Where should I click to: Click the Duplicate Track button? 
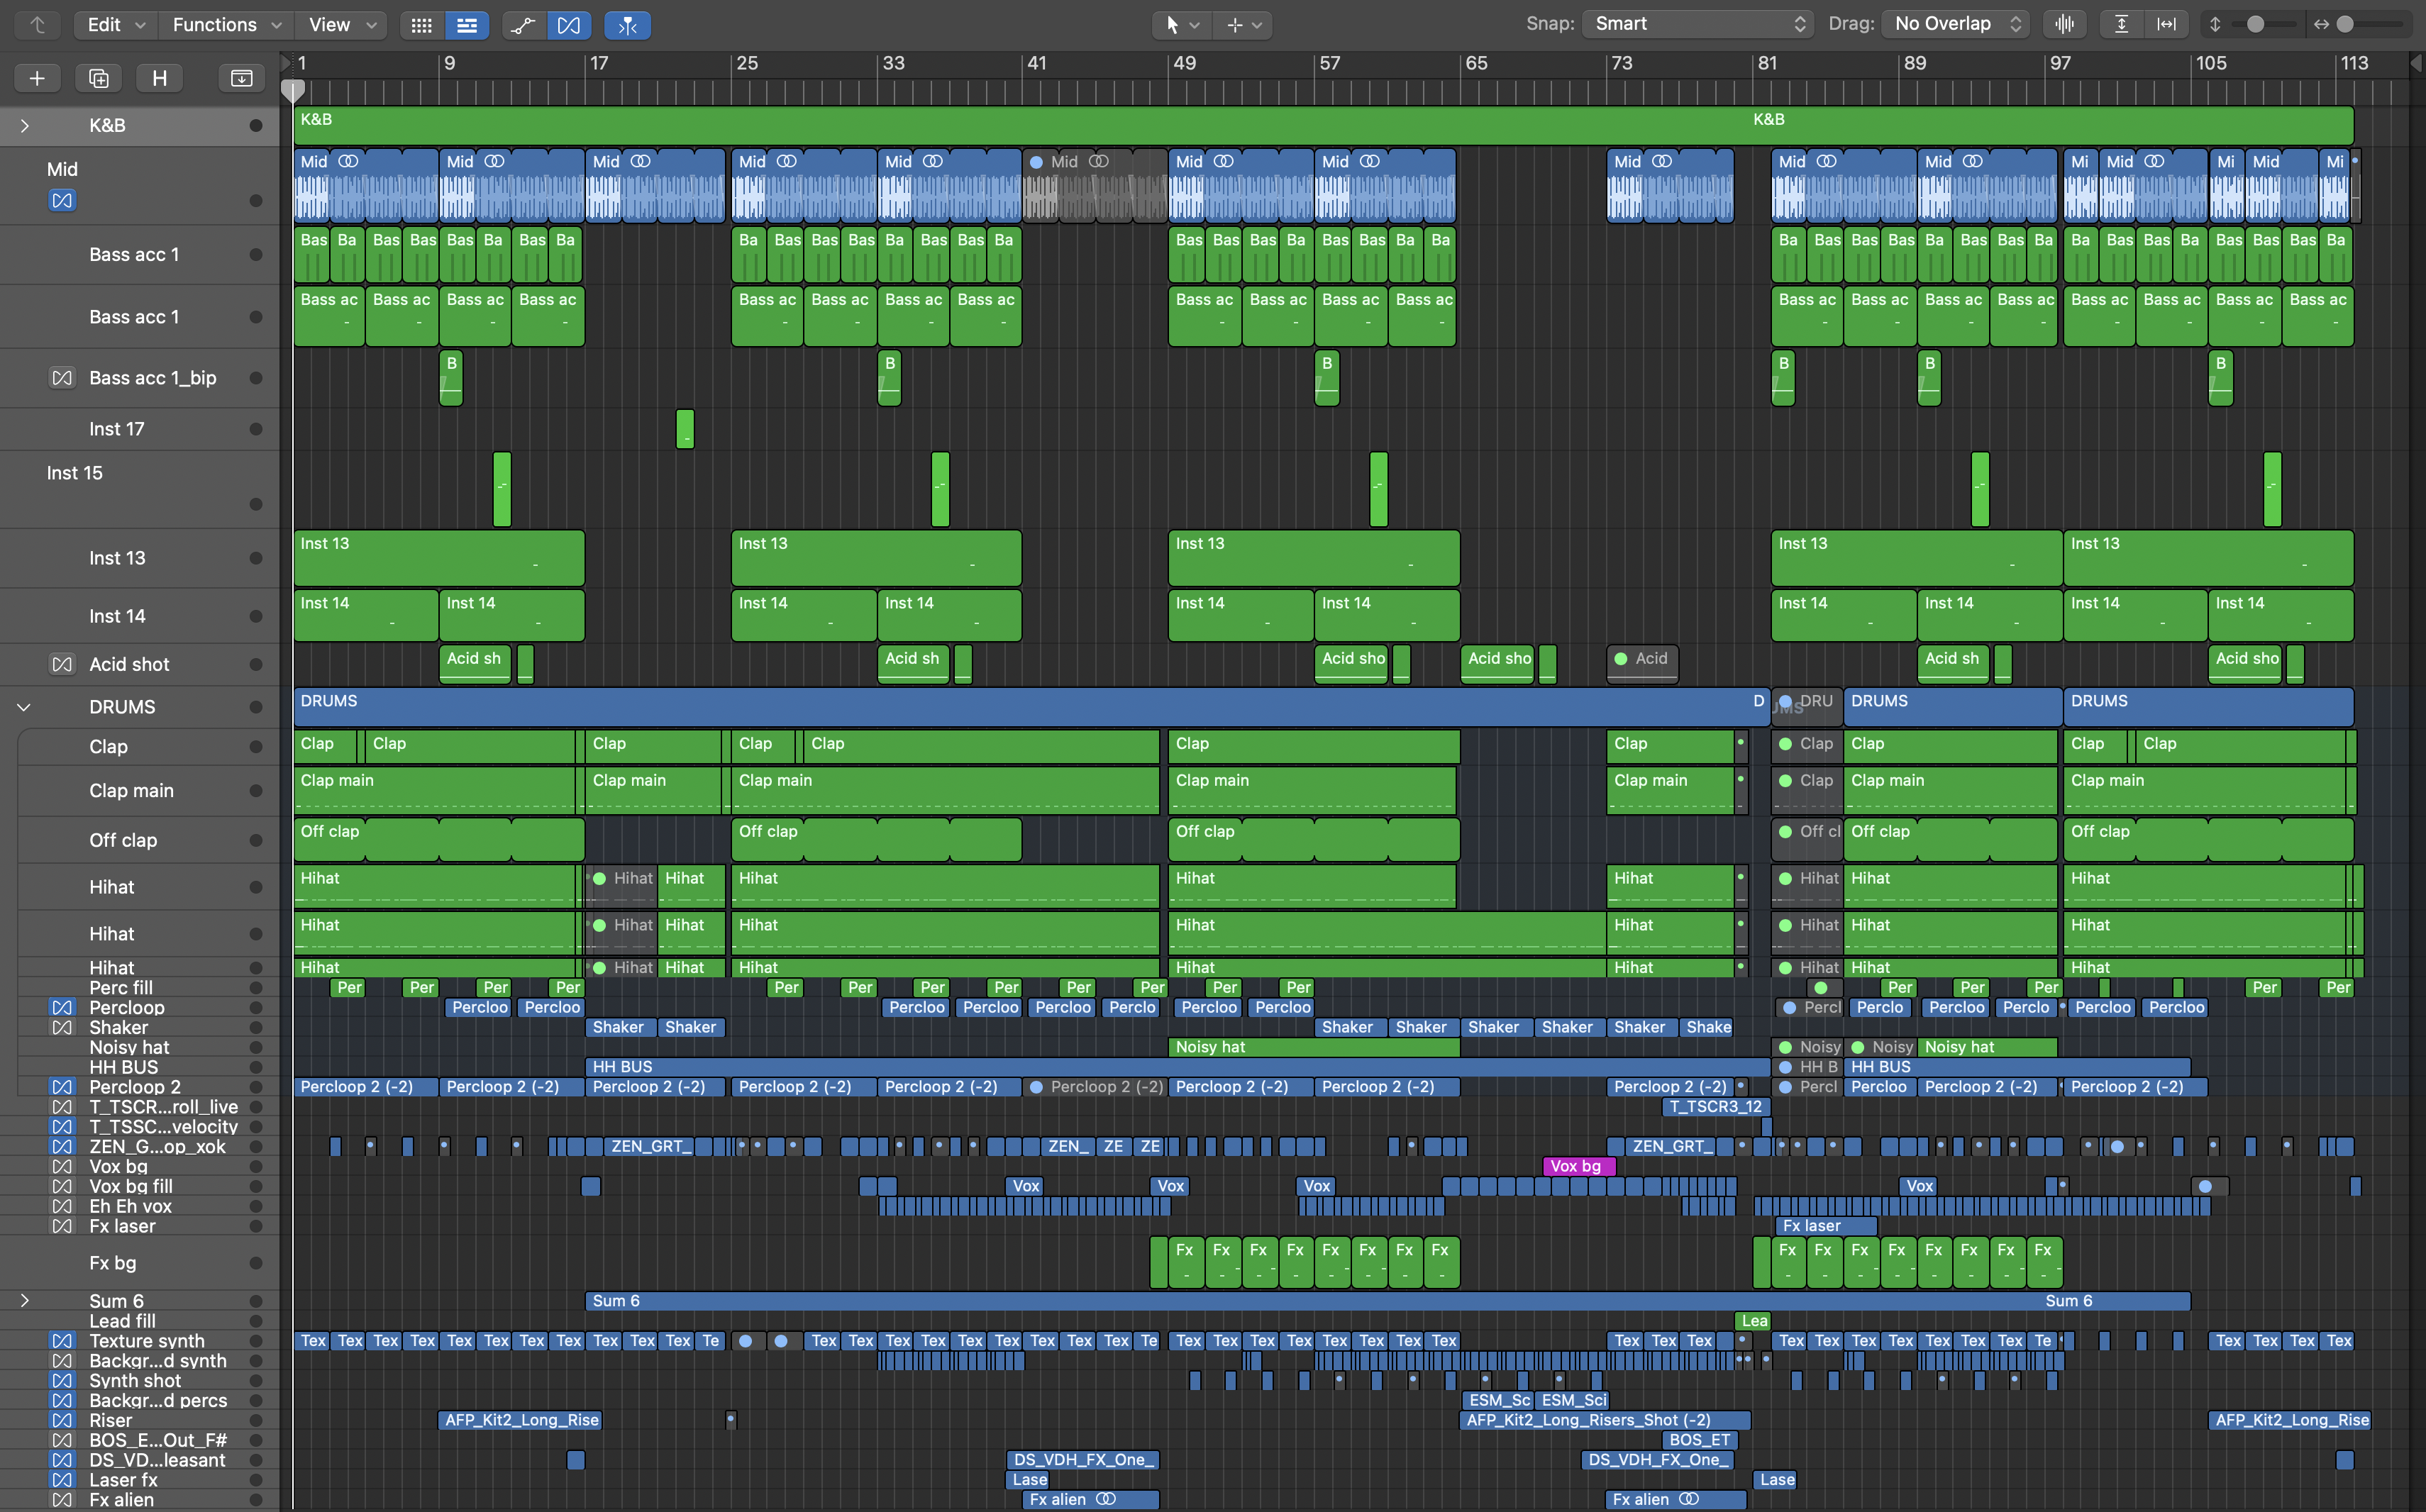click(x=98, y=78)
